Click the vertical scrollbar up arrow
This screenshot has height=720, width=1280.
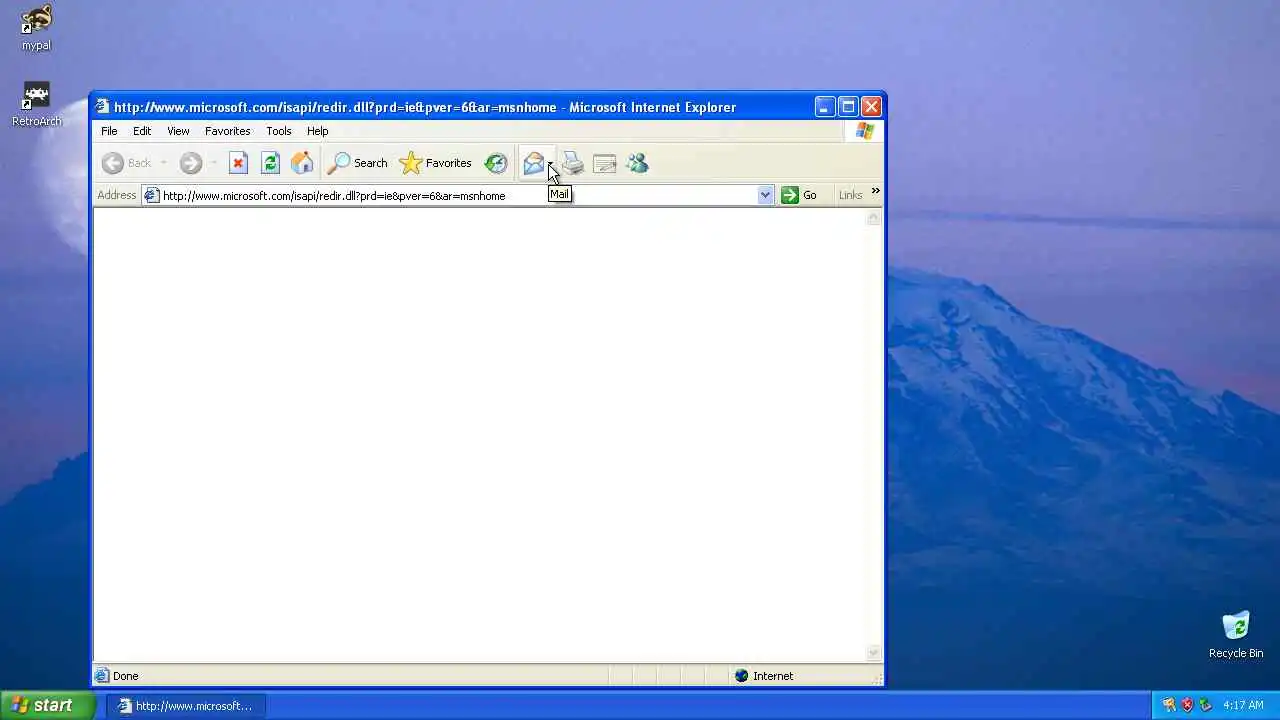pos(873,218)
